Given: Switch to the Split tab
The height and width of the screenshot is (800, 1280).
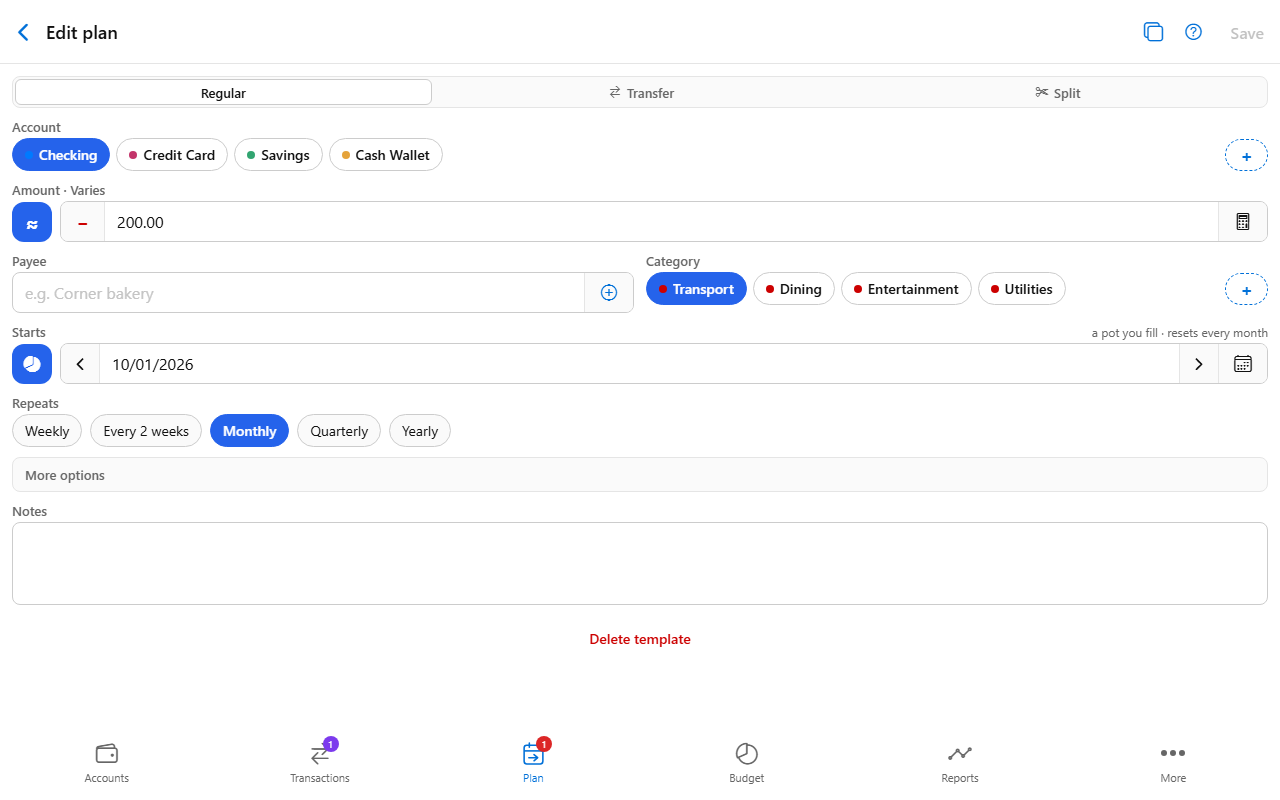Looking at the screenshot, I should (x=1058, y=93).
